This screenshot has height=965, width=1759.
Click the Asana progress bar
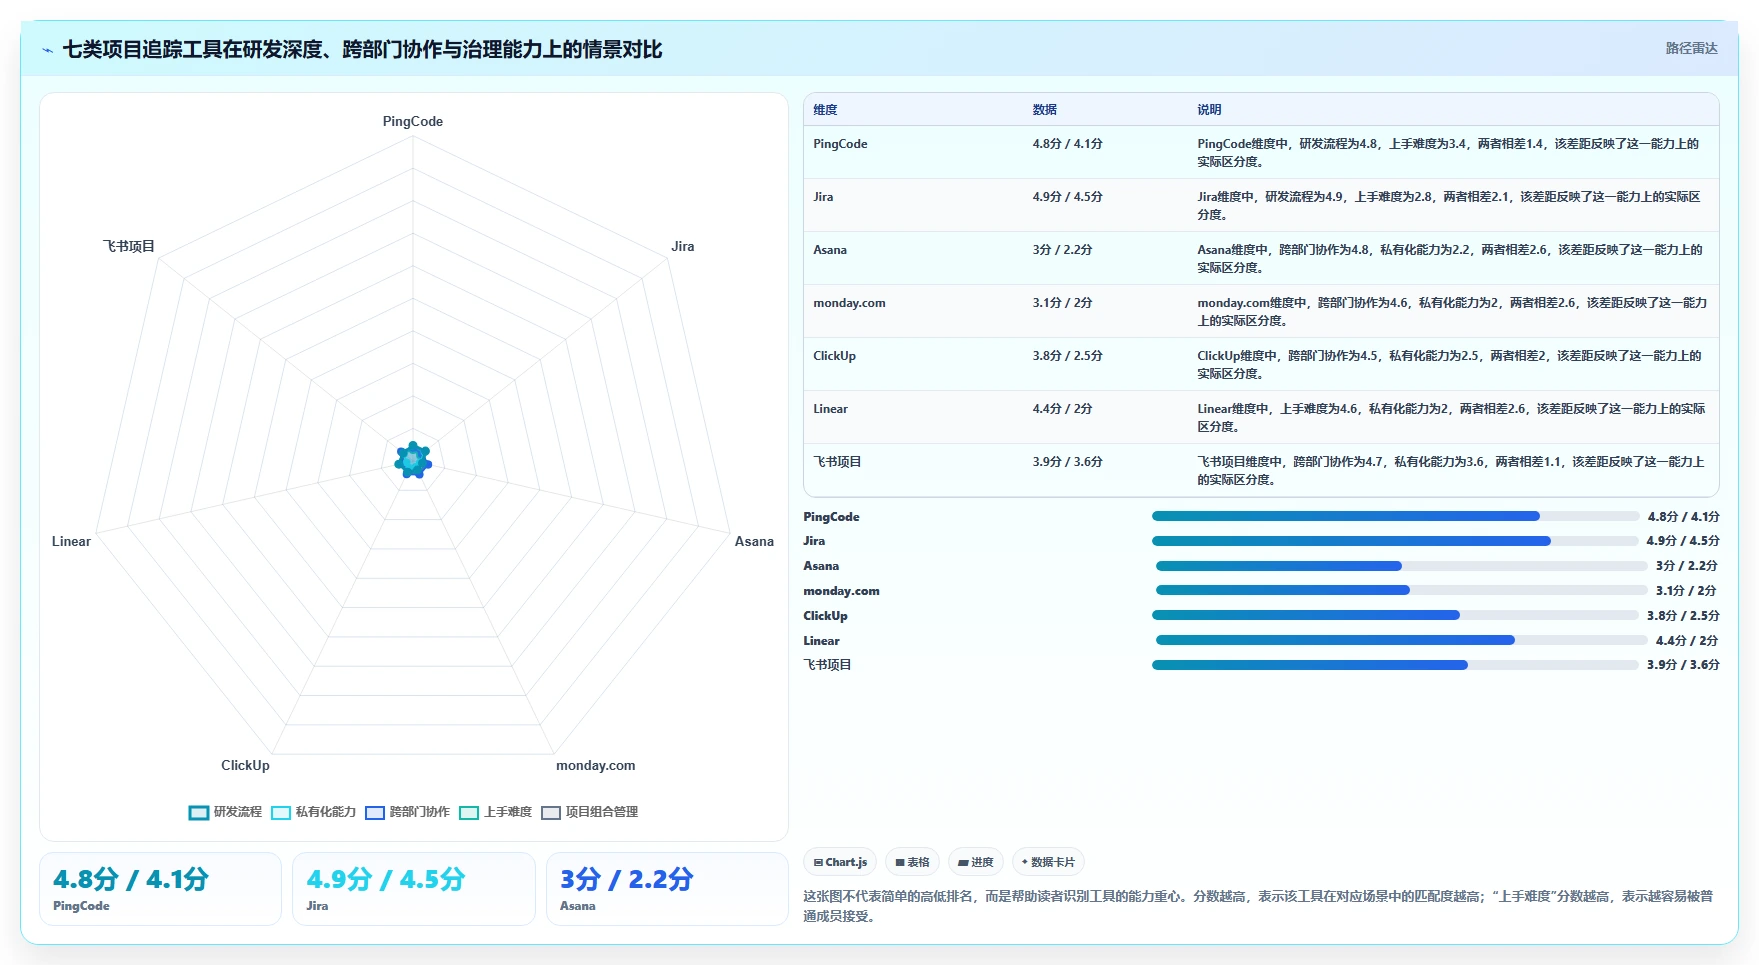tap(1401, 566)
